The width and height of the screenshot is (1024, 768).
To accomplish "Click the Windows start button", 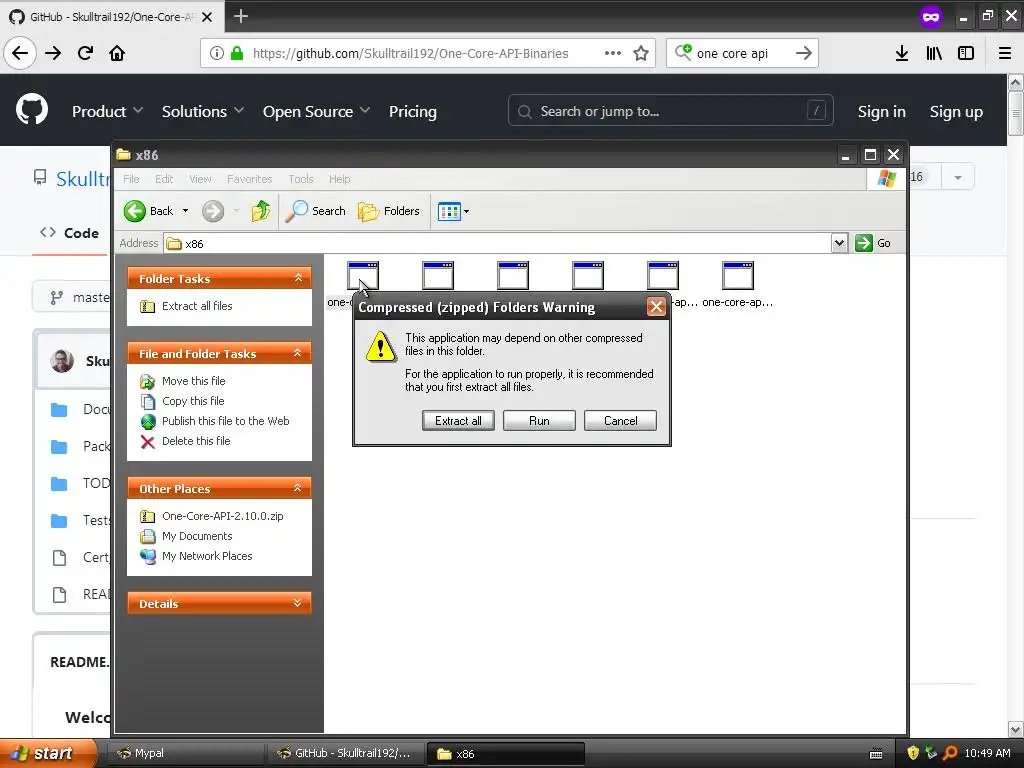I will point(48,753).
